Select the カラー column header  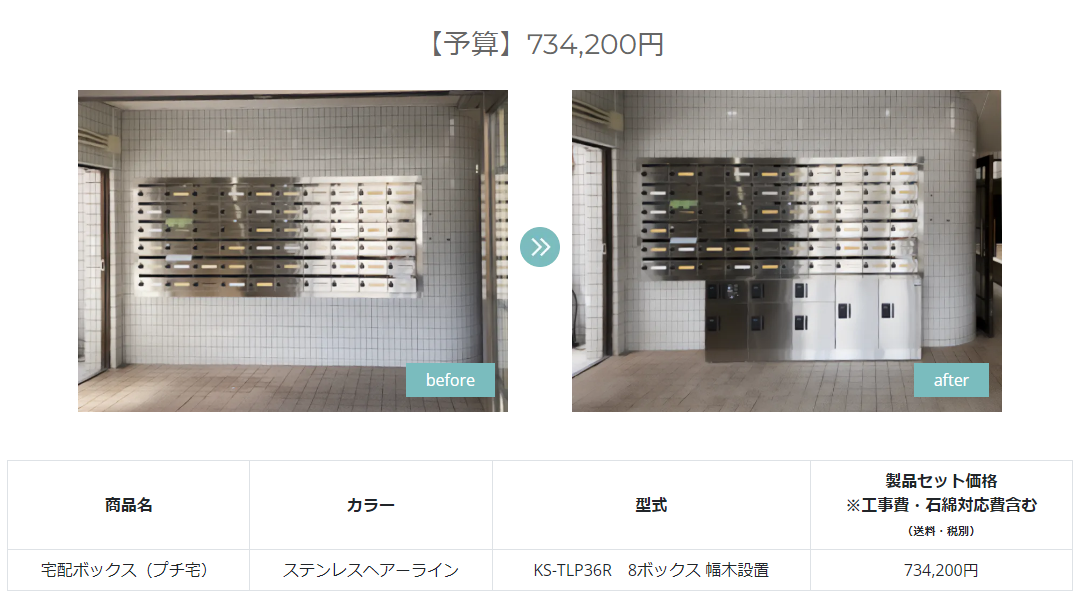[371, 505]
